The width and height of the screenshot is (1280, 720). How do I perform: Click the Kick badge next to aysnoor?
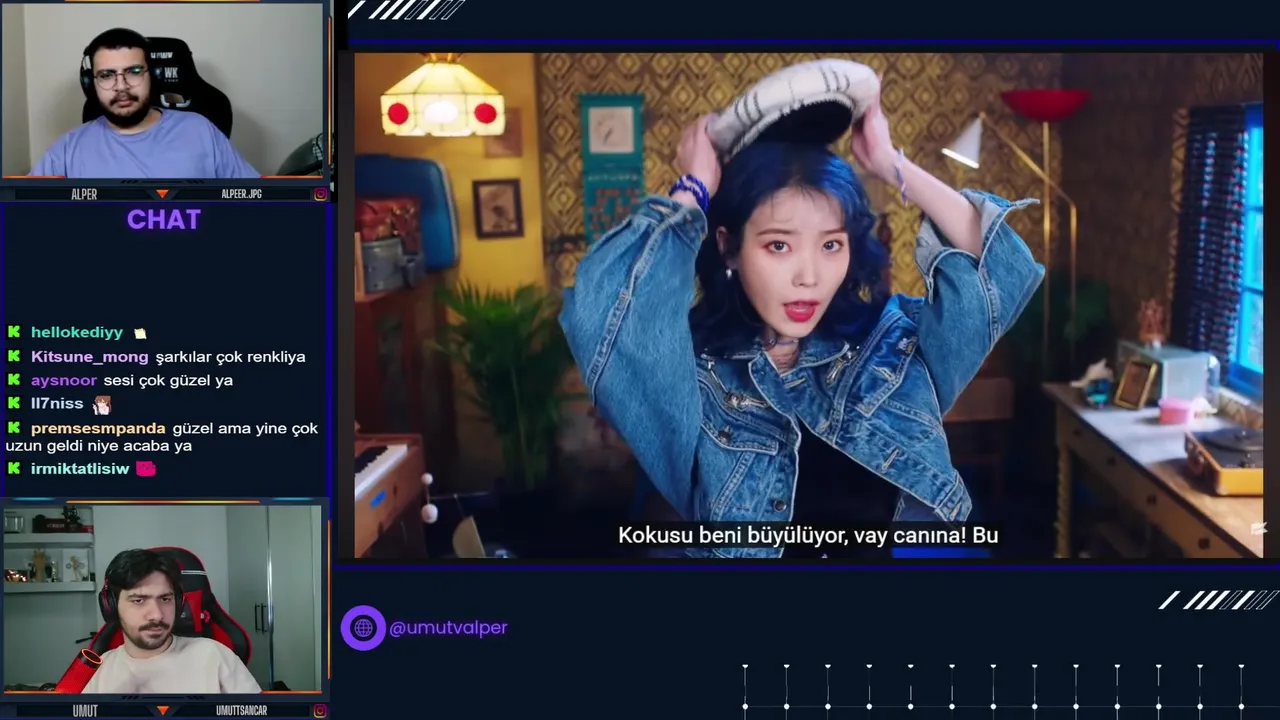14,380
